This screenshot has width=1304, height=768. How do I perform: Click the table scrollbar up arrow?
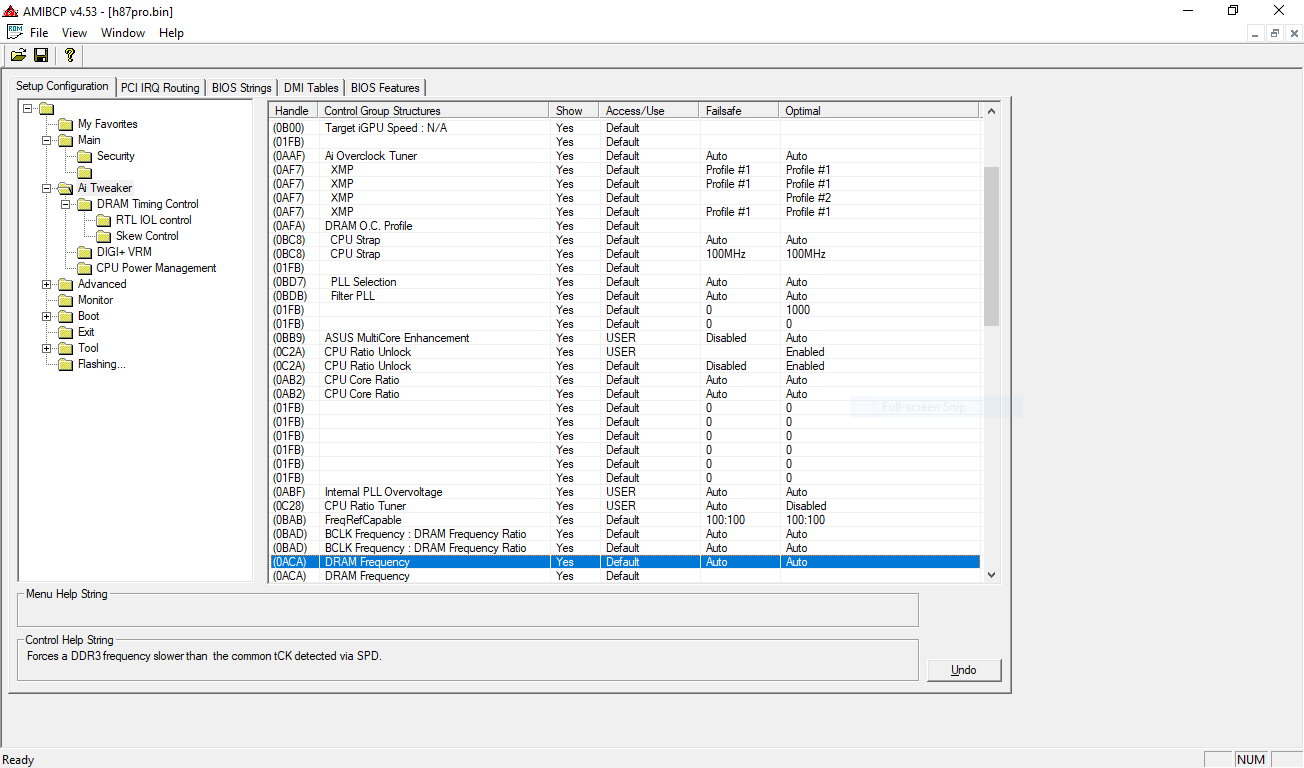point(991,111)
